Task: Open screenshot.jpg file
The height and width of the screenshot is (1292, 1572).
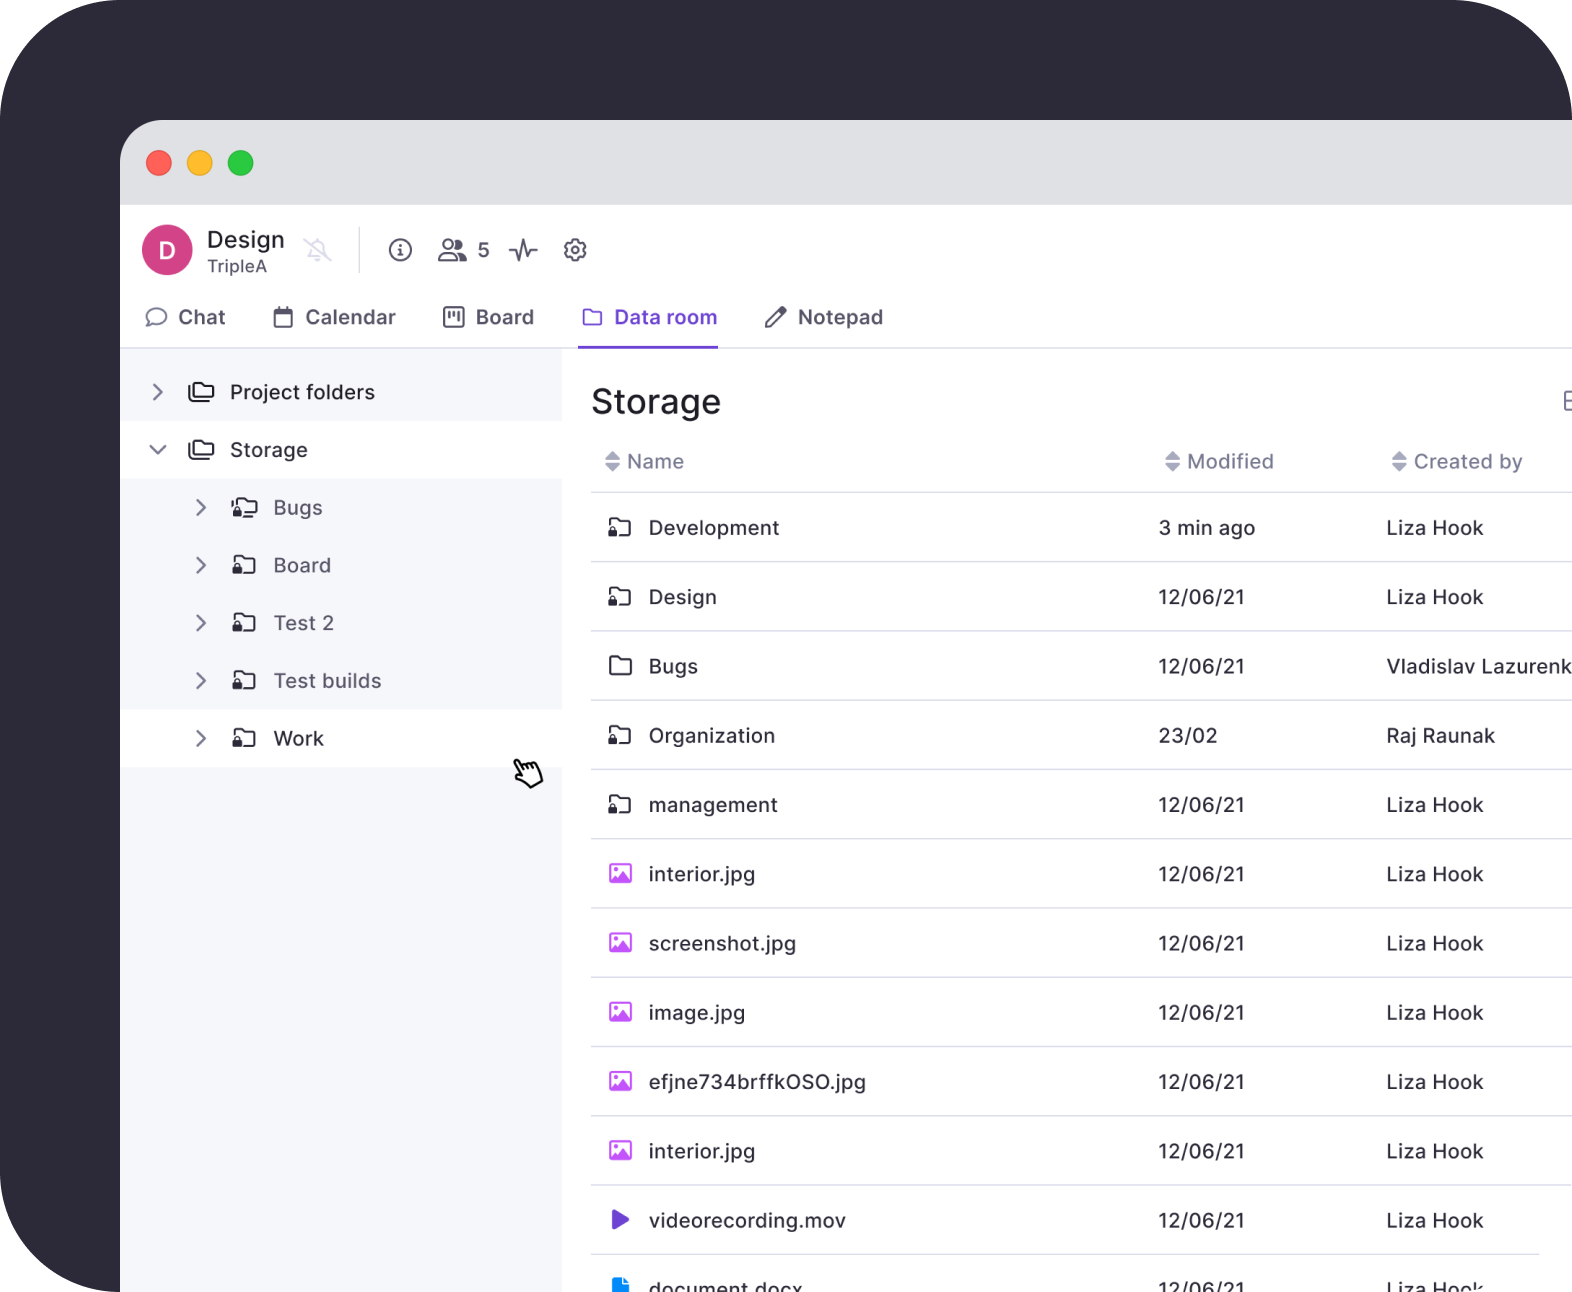Action: pos(1081,943)
